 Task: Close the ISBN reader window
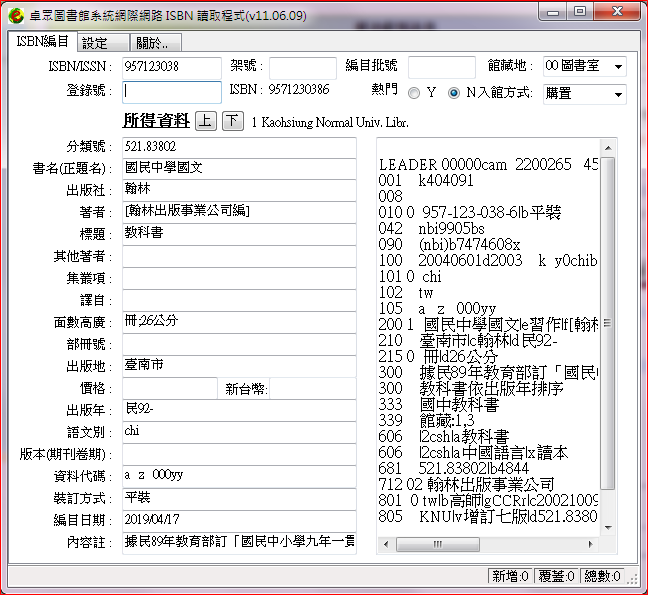[617, 12]
